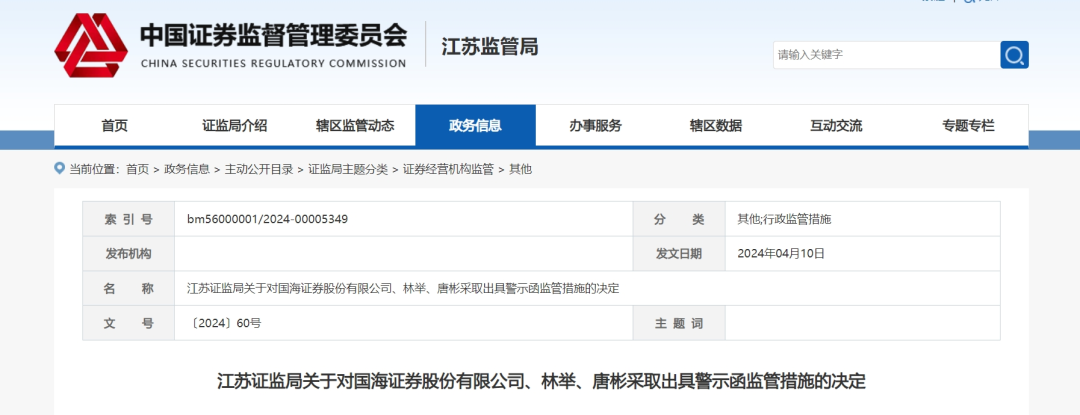The height and width of the screenshot is (415, 1080).
Task: Click the 主动公开目录 breadcrumb link
Action: 259,169
